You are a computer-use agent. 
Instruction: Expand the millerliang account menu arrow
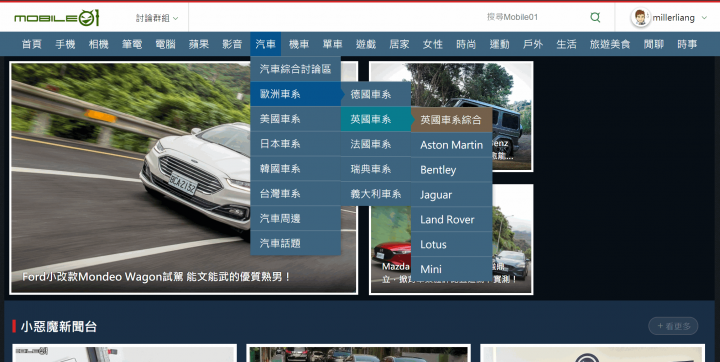point(704,18)
